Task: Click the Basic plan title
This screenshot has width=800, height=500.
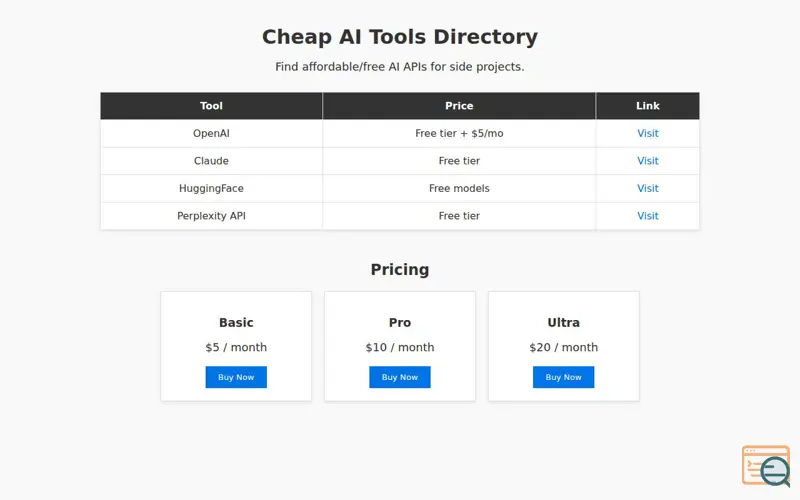Action: tap(236, 322)
